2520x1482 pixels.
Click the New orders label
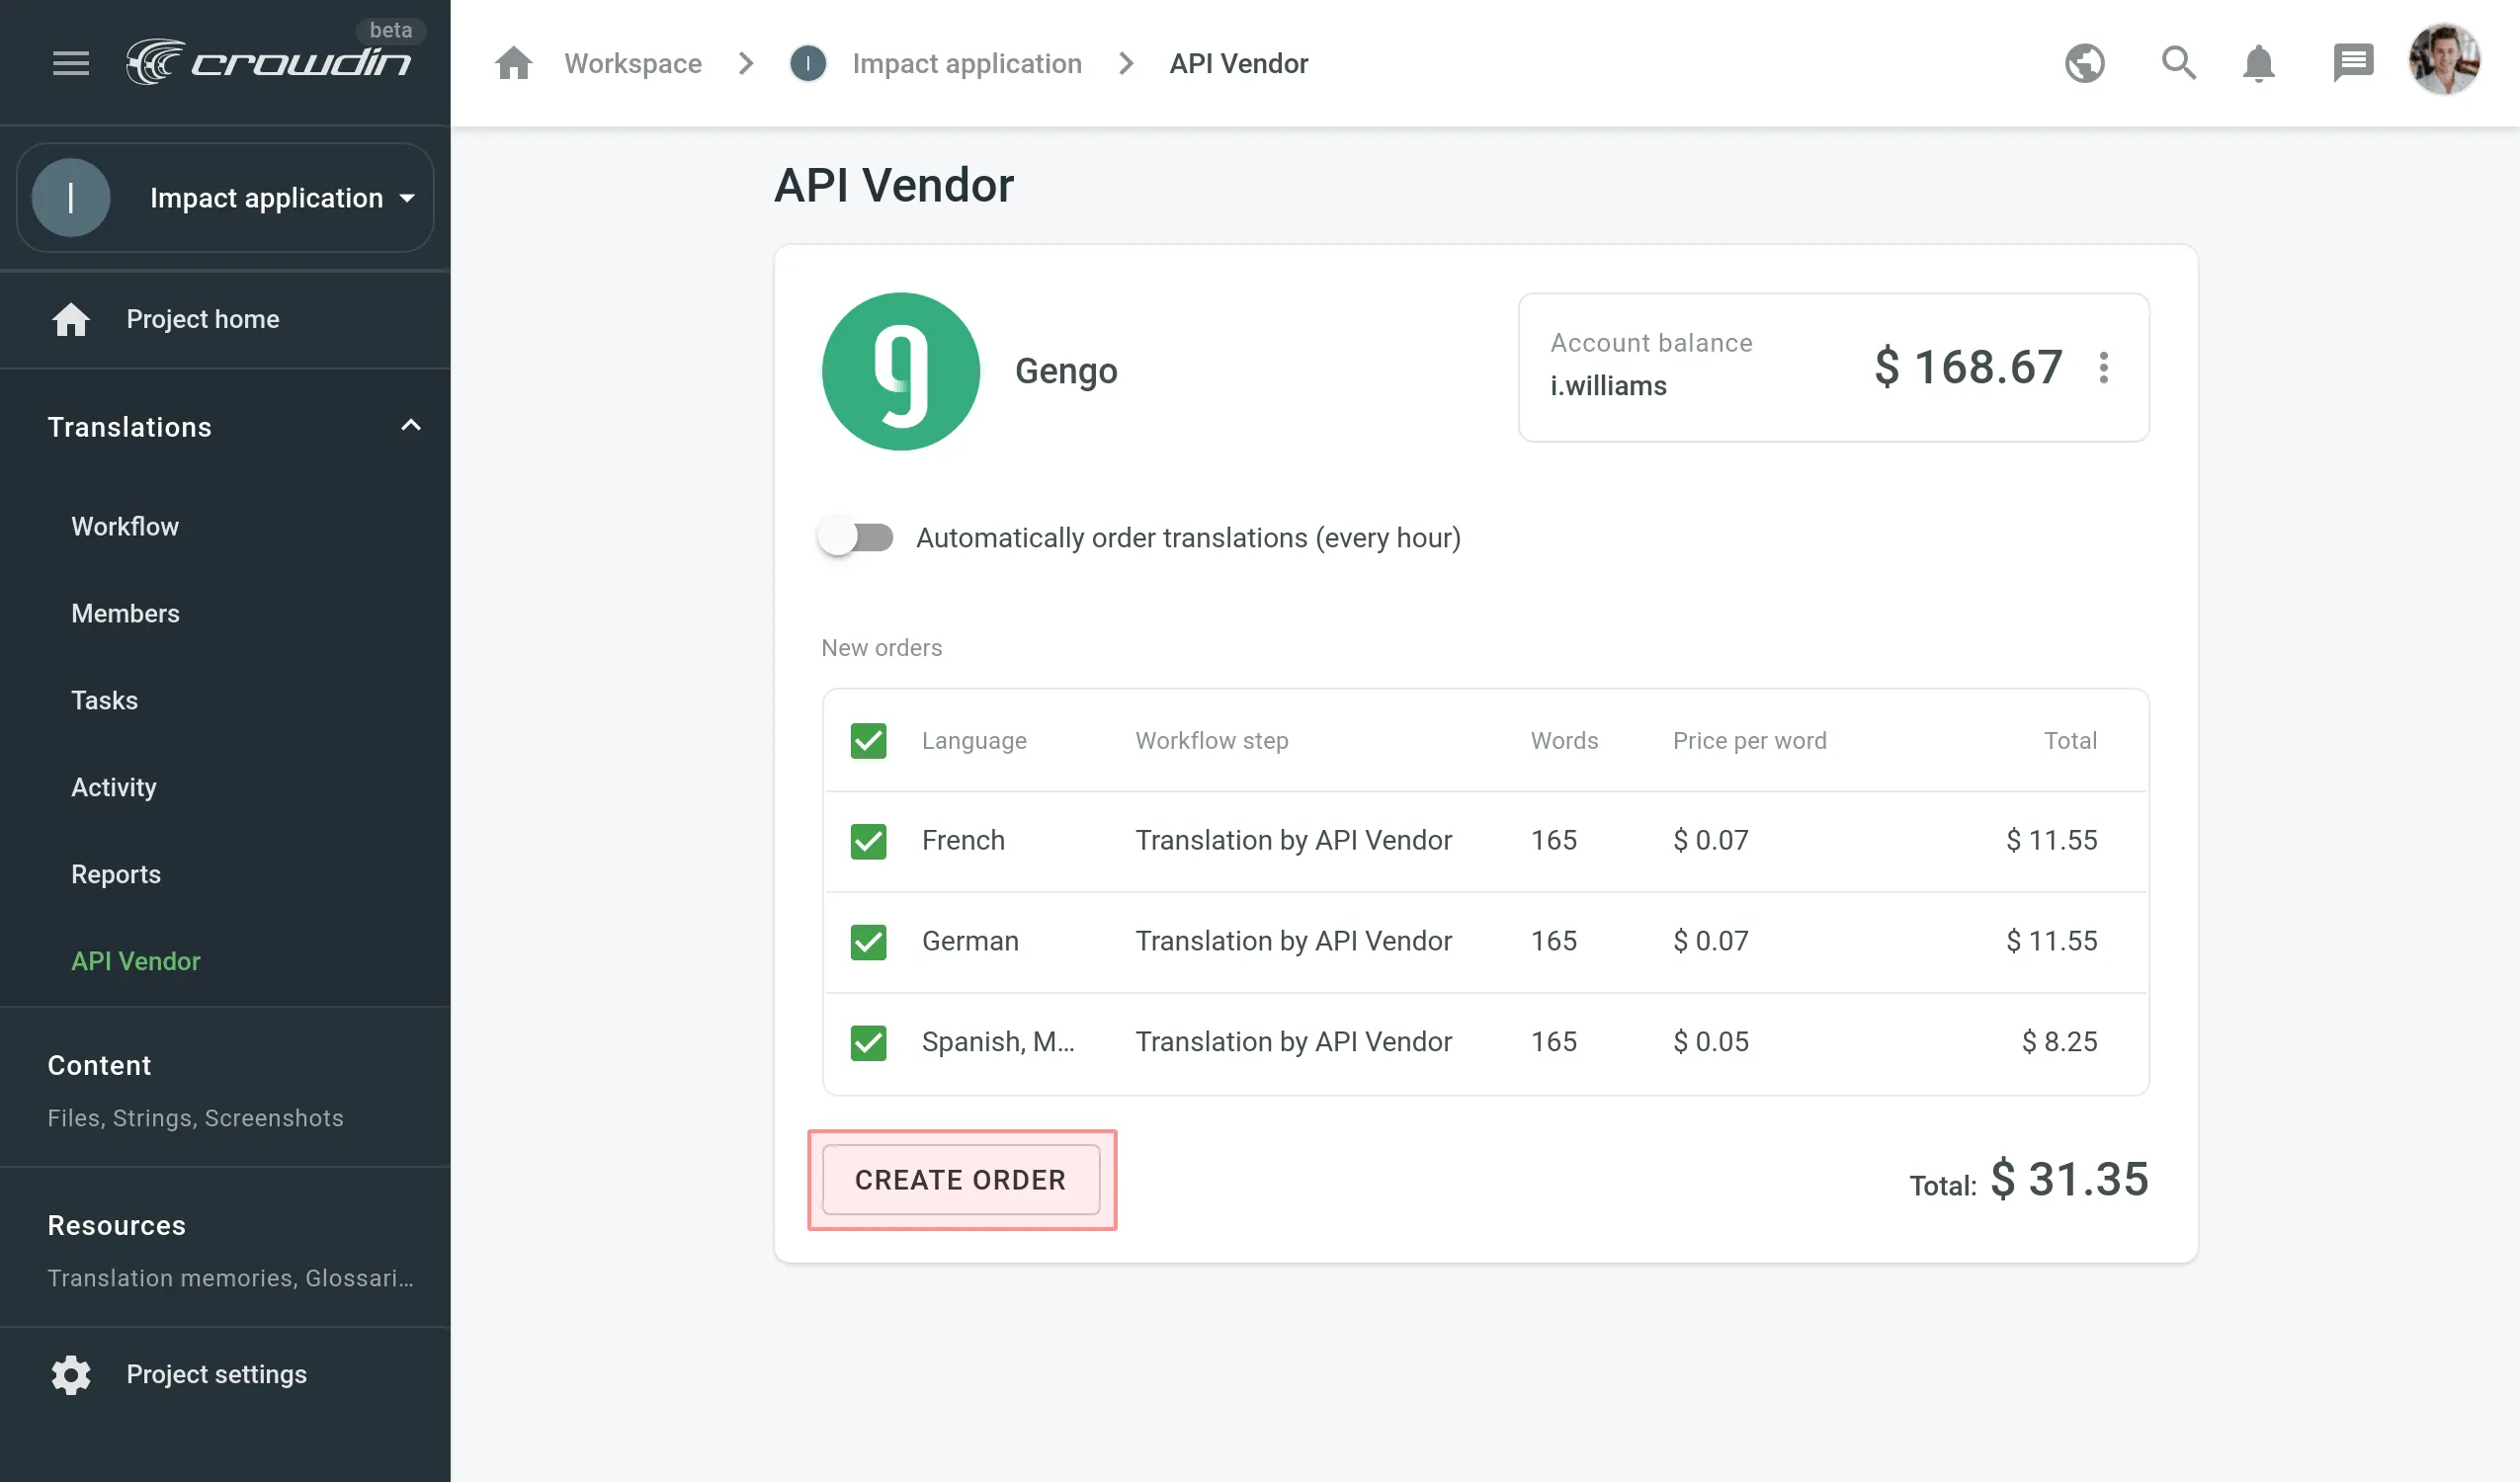pos(881,648)
